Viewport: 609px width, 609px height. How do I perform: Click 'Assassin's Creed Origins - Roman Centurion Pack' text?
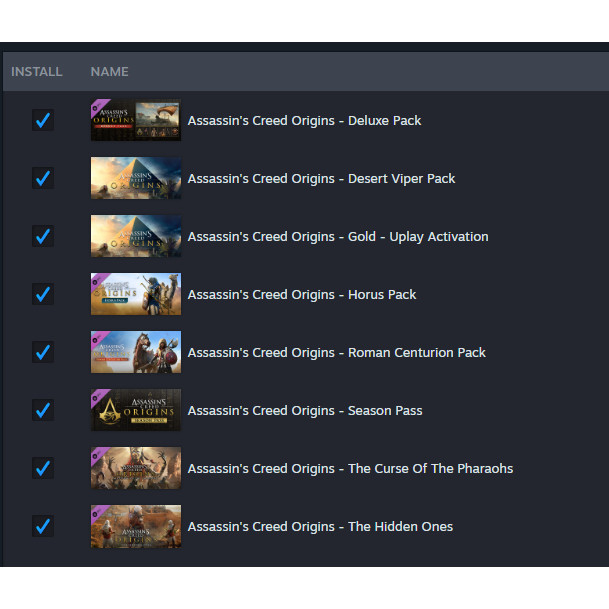(x=336, y=353)
